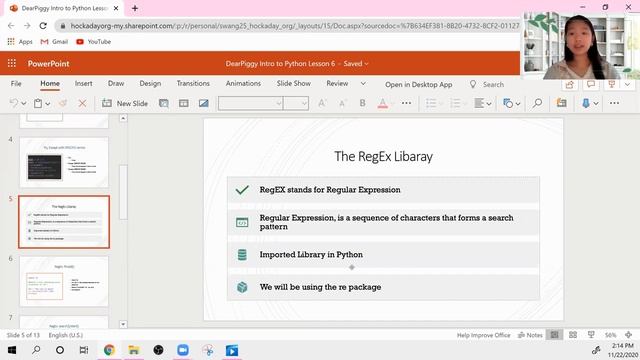Toggle the bullets list

(x=431, y=103)
